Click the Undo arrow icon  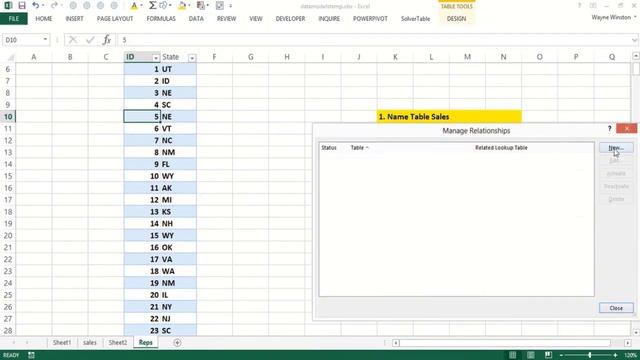[36, 6]
